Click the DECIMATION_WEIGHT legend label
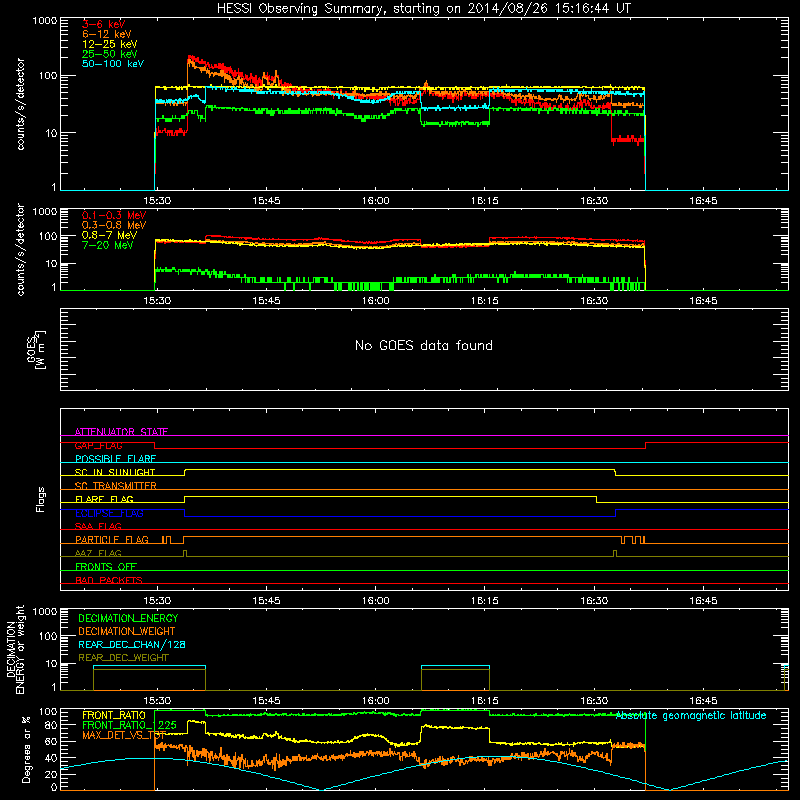The width and height of the screenshot is (800, 800). click(x=127, y=631)
